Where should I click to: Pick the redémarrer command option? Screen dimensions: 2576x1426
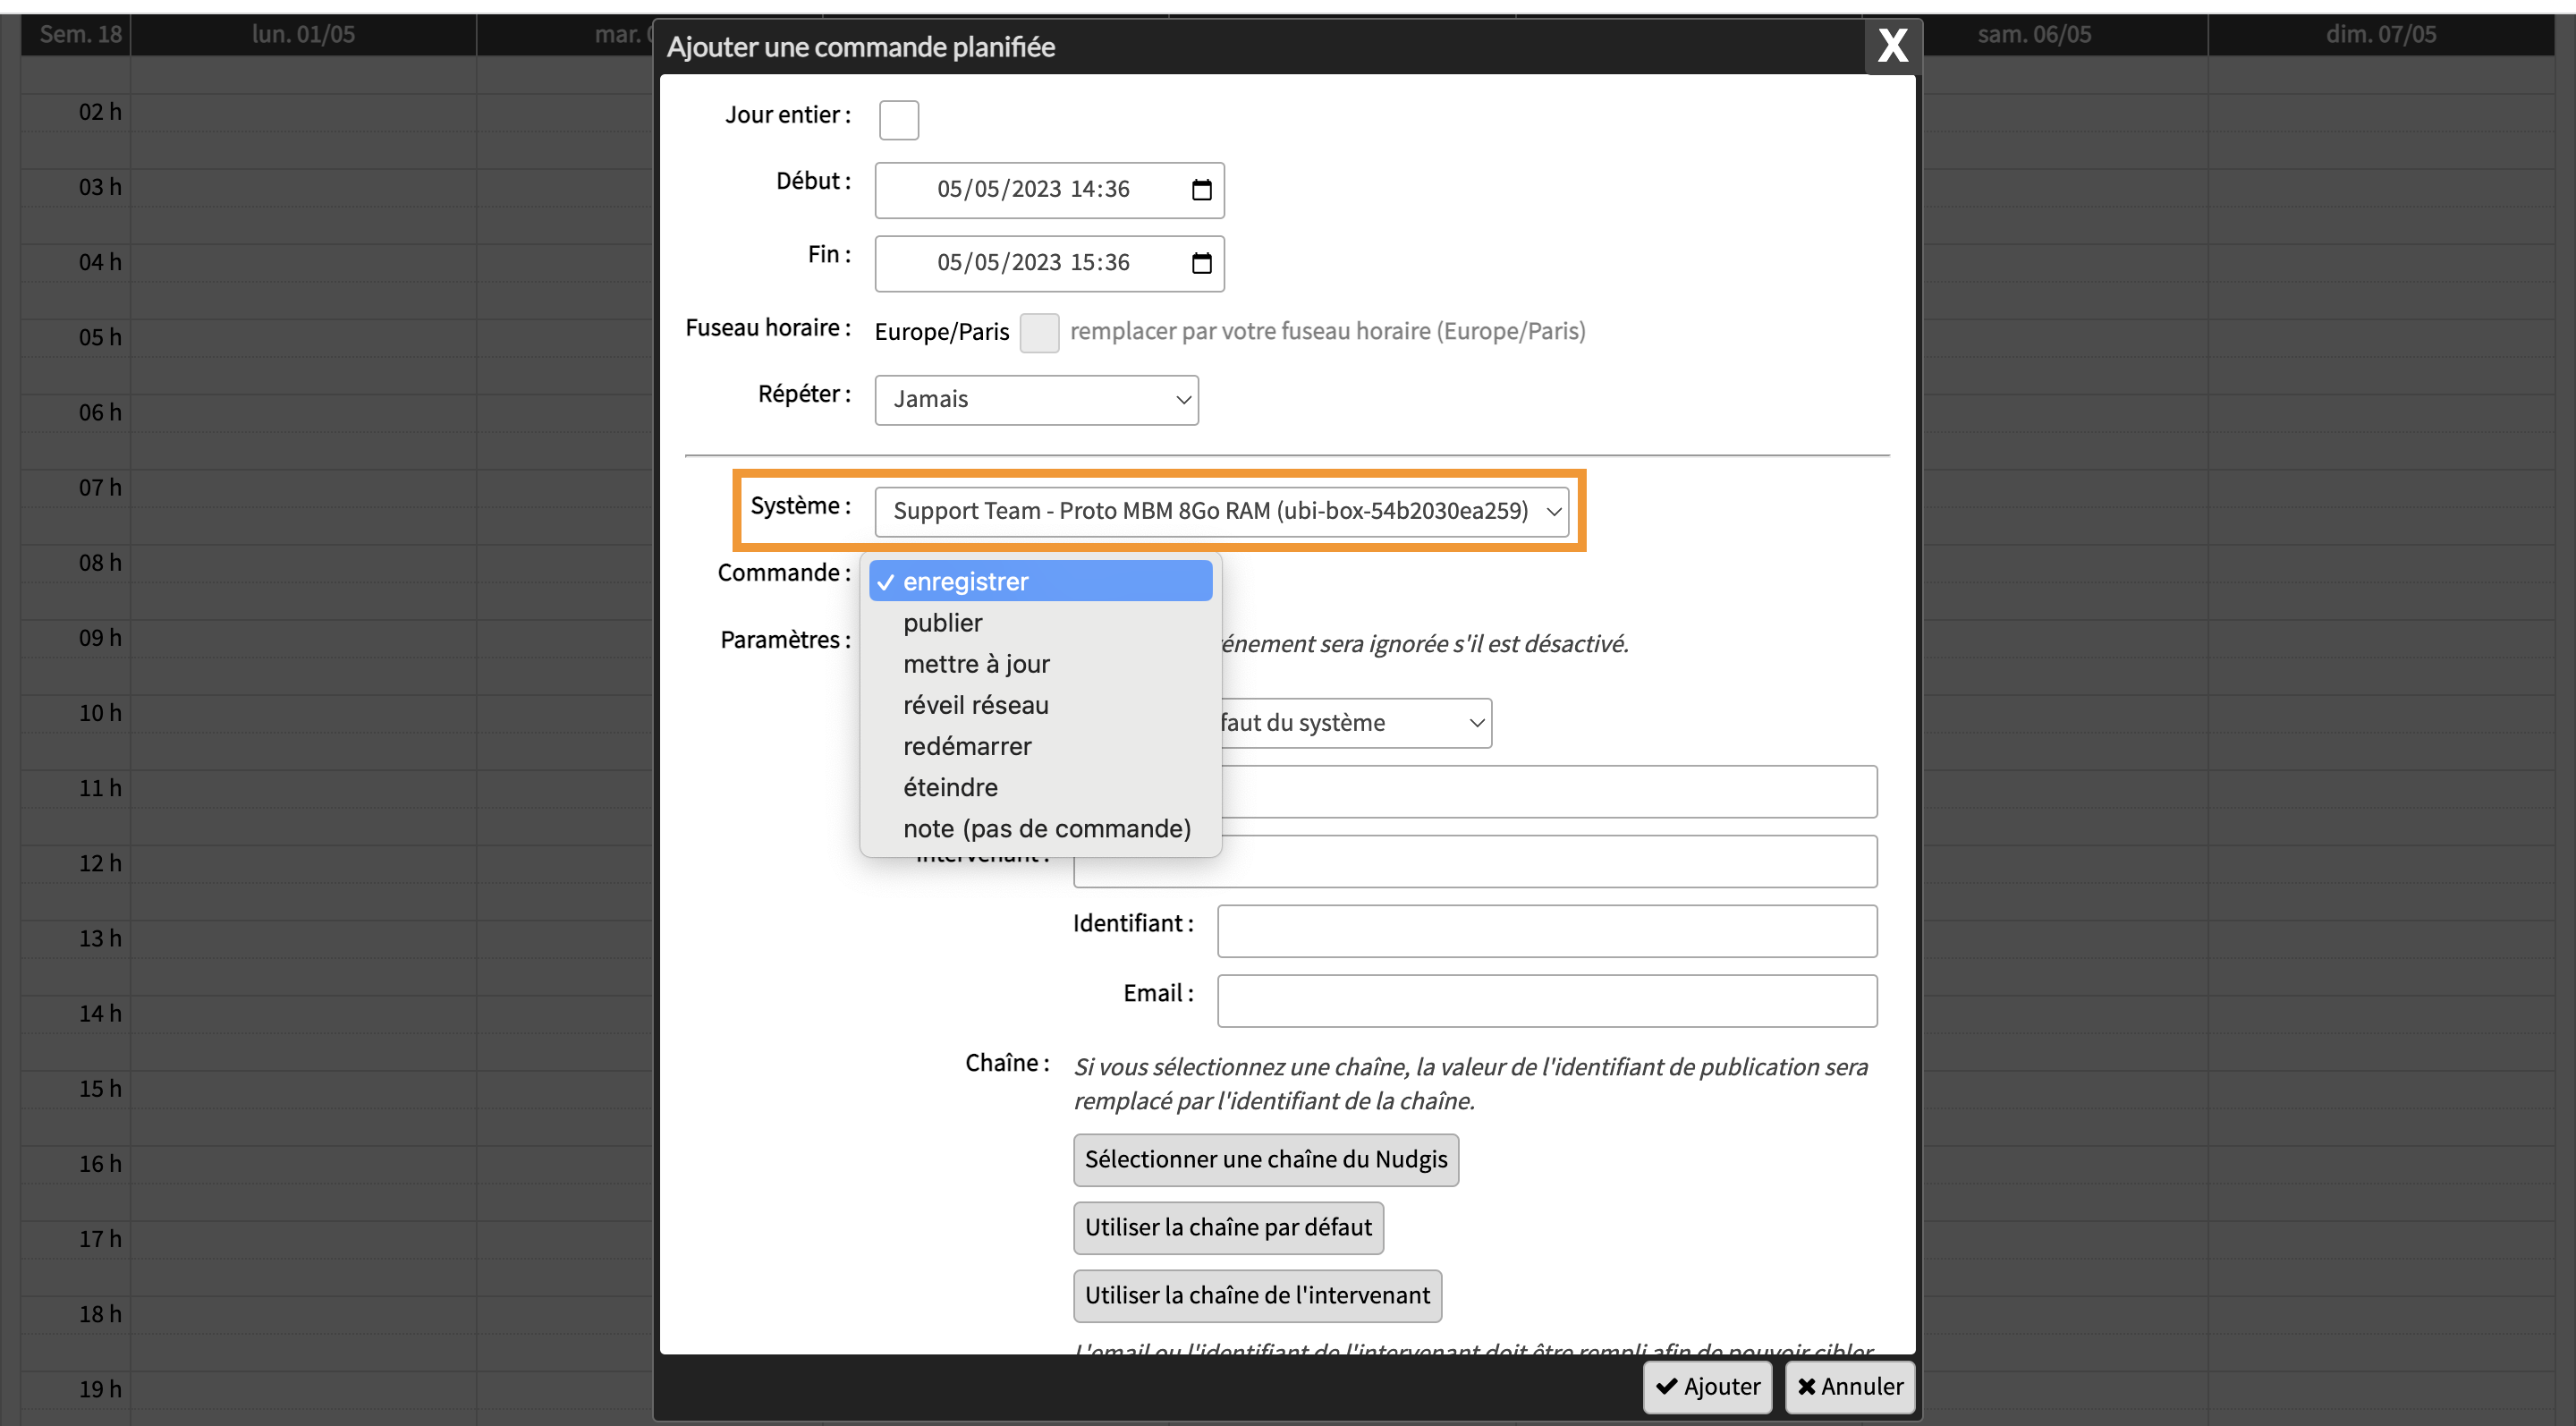click(966, 746)
